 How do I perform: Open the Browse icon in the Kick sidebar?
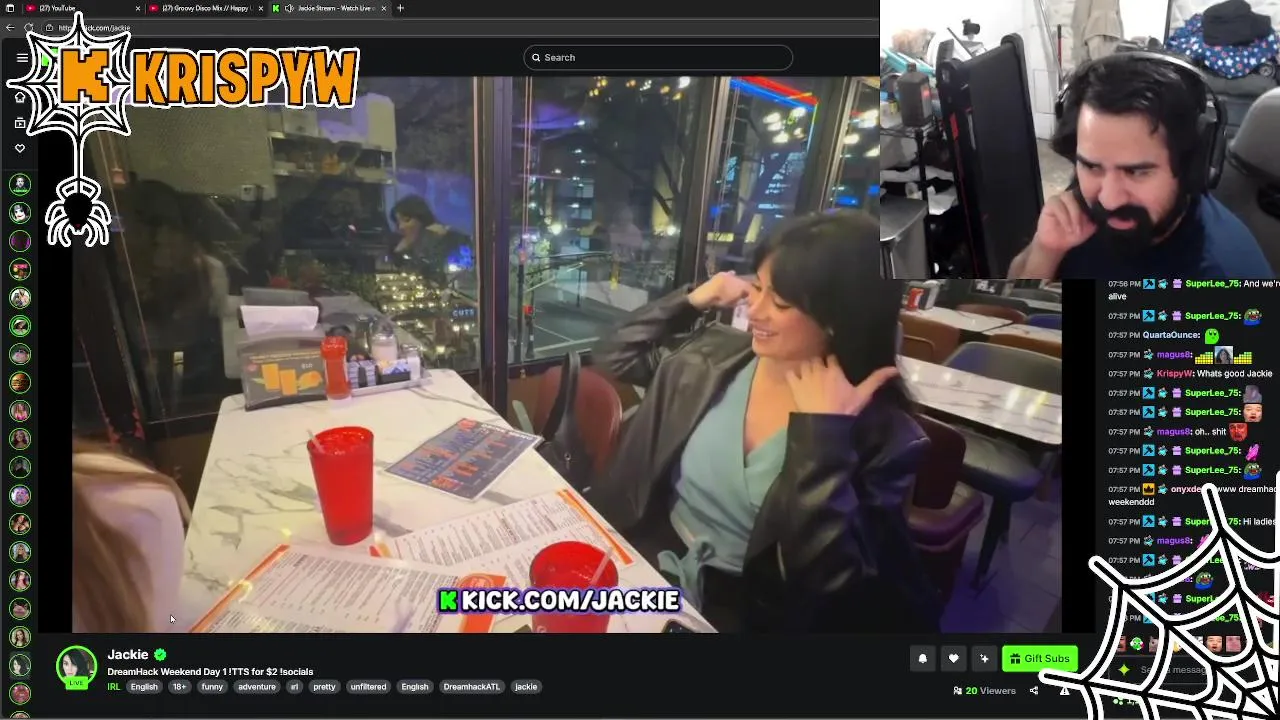click(20, 123)
